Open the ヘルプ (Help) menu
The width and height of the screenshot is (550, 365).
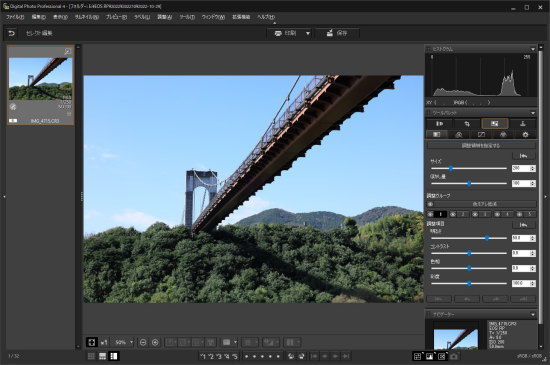(x=266, y=17)
